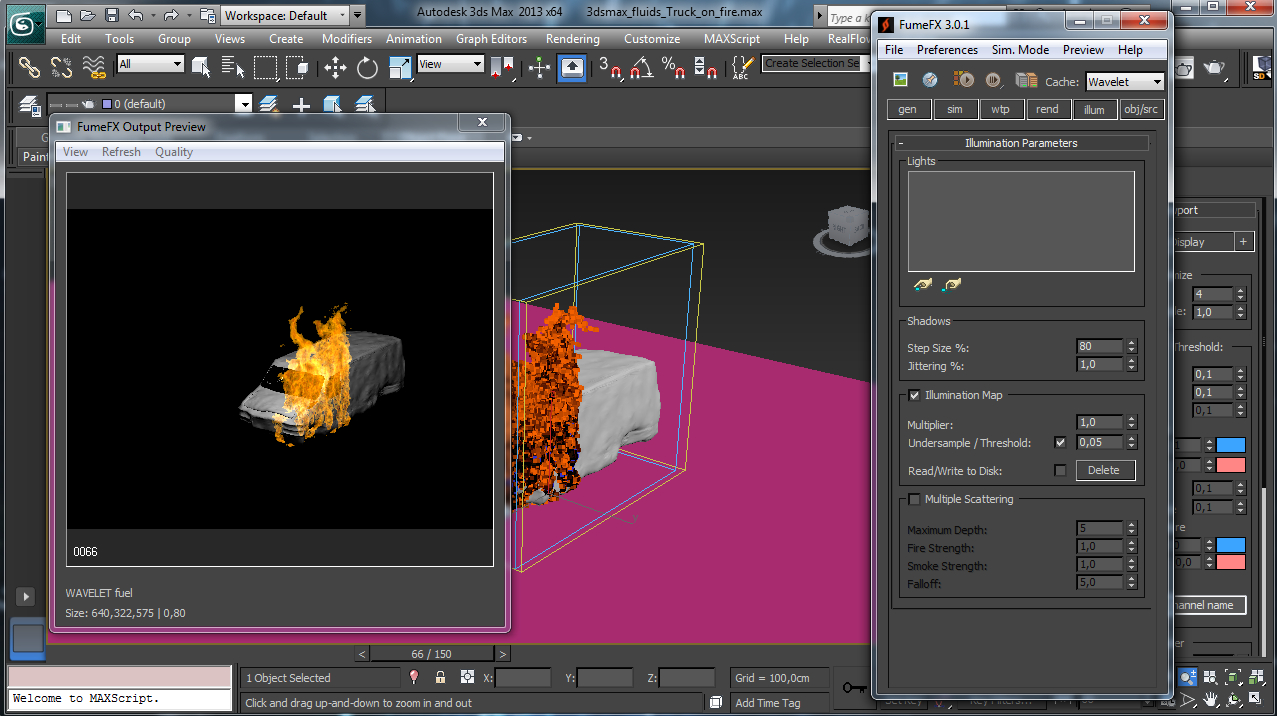Open the Graph Editors menu
The image size is (1277, 716).
pyautogui.click(x=491, y=39)
